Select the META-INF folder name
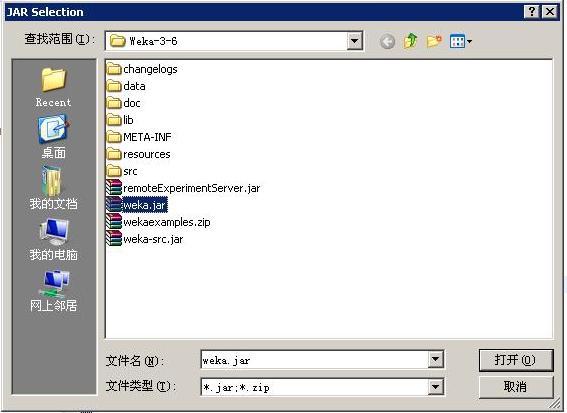This screenshot has width=567, height=413. (x=148, y=137)
